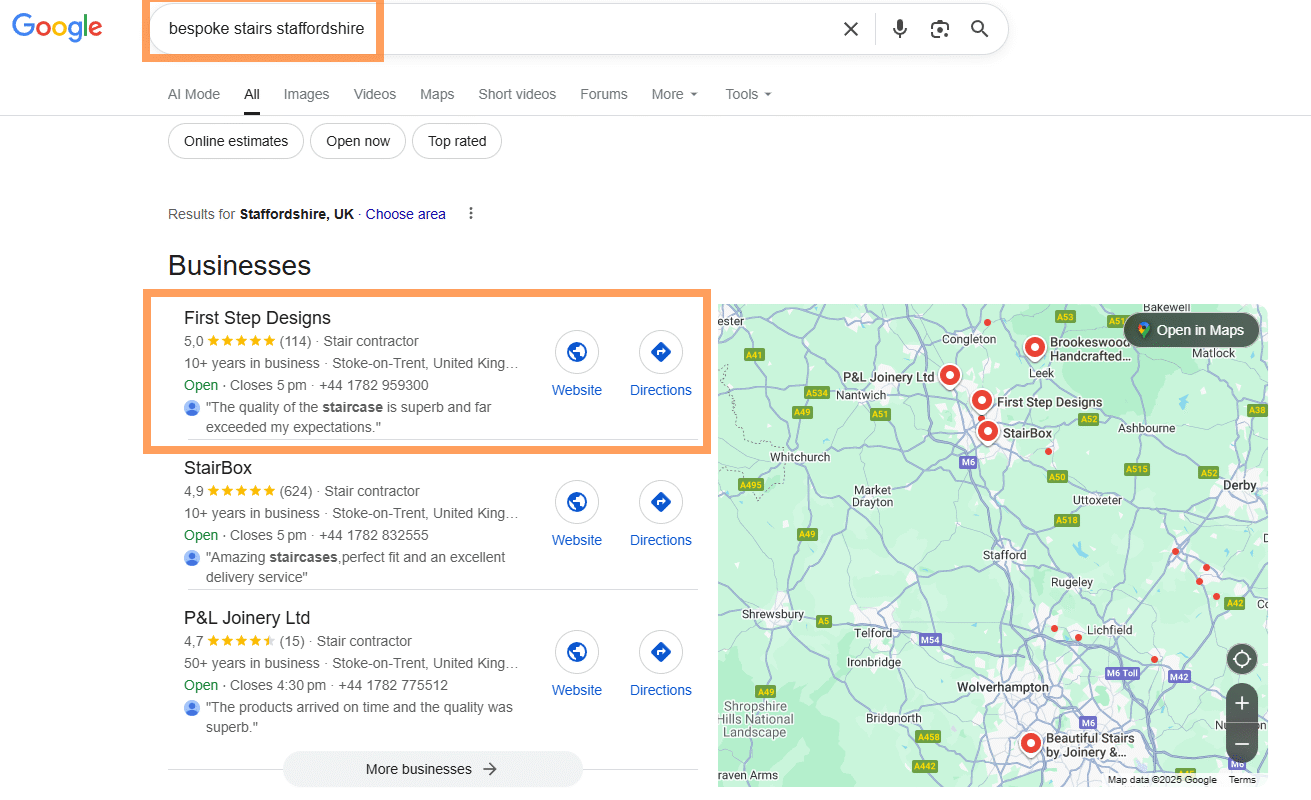Center the map on my location

coord(1242,660)
